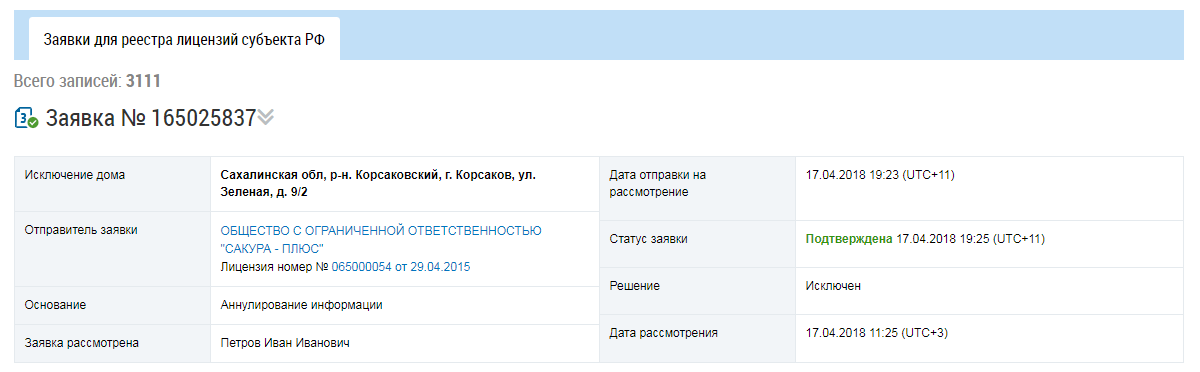Select the Аннулирование информации value
The image size is (1200, 372).
(x=302, y=305)
